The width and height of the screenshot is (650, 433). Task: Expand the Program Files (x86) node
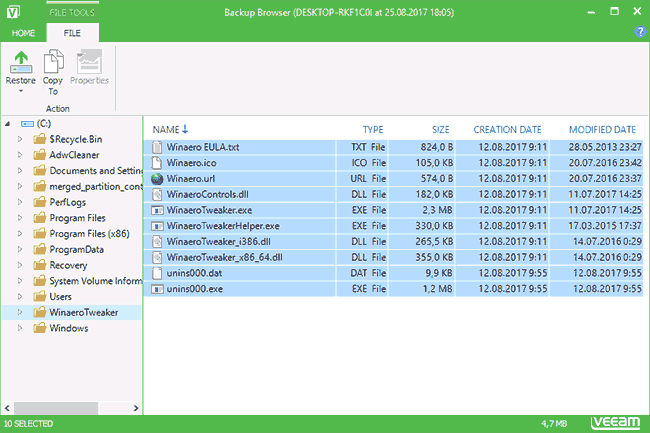click(x=19, y=234)
